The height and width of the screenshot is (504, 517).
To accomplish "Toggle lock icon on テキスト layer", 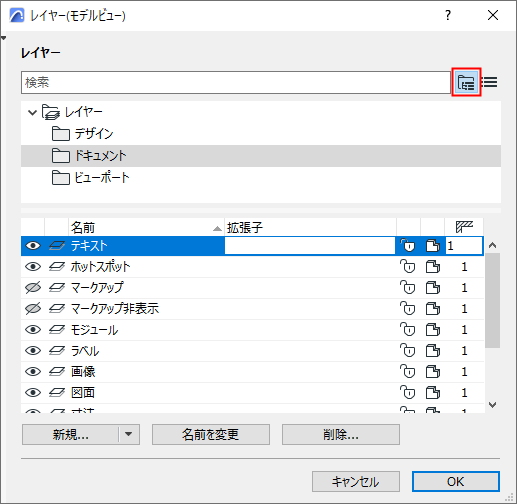I will click(x=408, y=246).
